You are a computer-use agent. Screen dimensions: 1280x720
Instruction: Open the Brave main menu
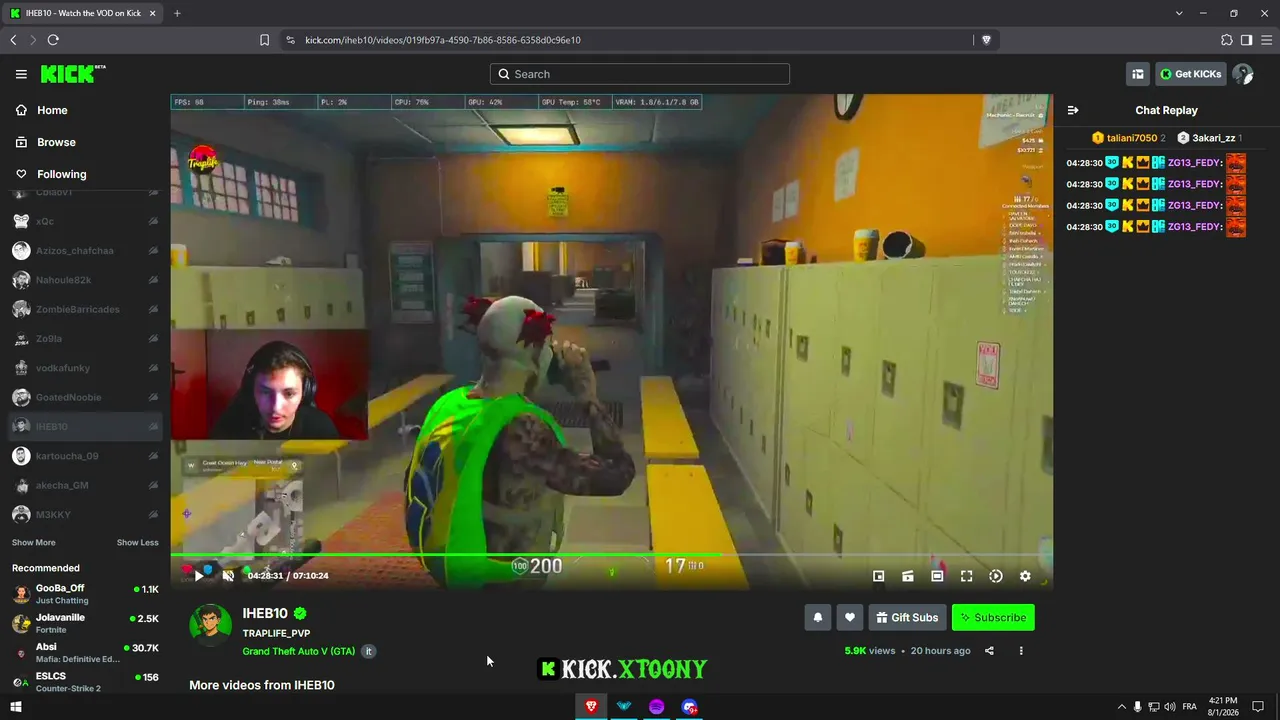point(1266,40)
